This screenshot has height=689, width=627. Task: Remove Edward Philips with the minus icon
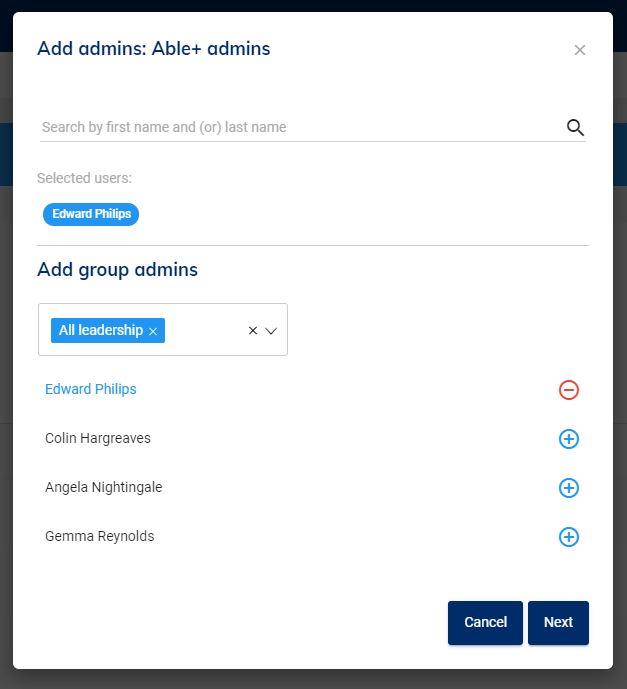569,390
